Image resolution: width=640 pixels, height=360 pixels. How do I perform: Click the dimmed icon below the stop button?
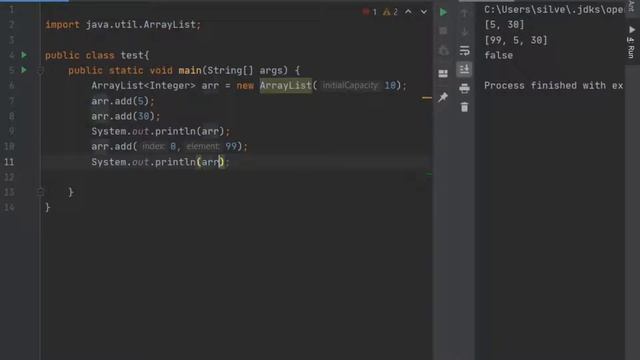click(443, 51)
